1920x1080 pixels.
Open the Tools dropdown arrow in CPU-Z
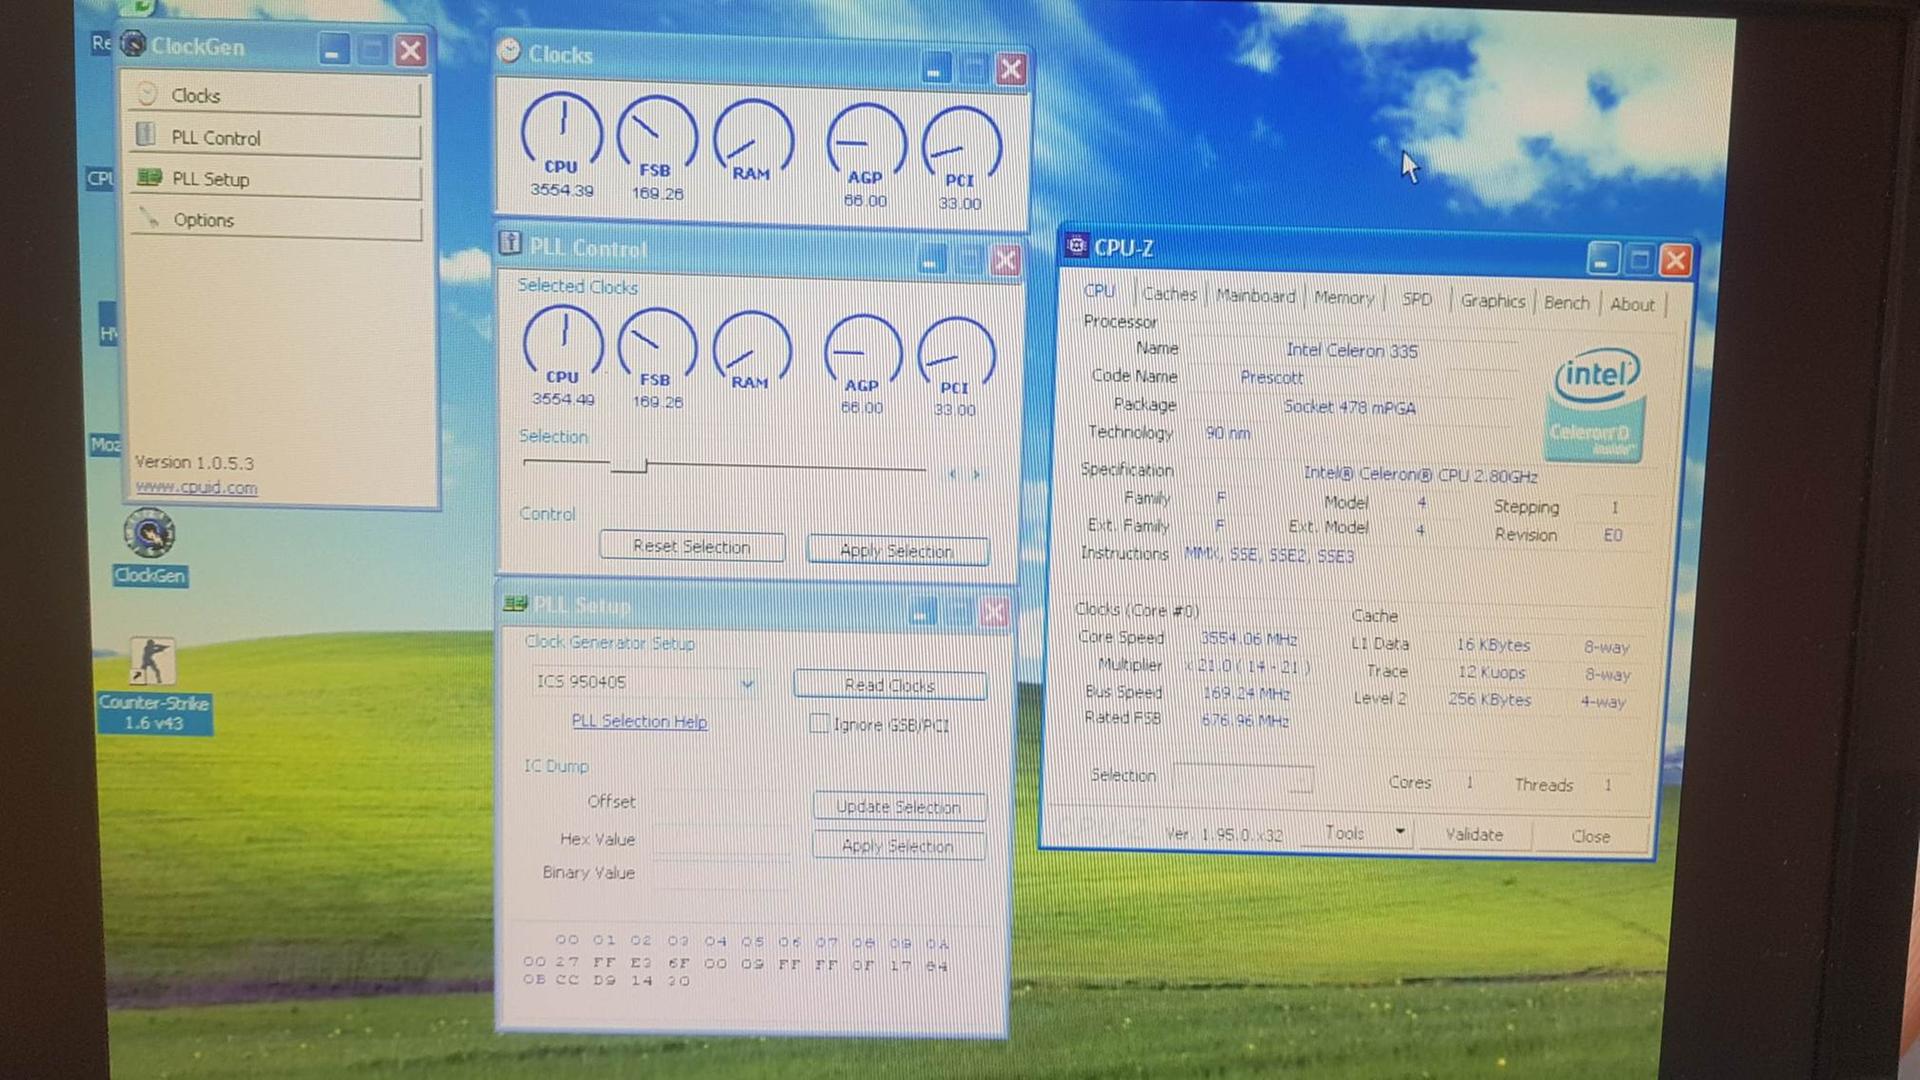click(1400, 832)
